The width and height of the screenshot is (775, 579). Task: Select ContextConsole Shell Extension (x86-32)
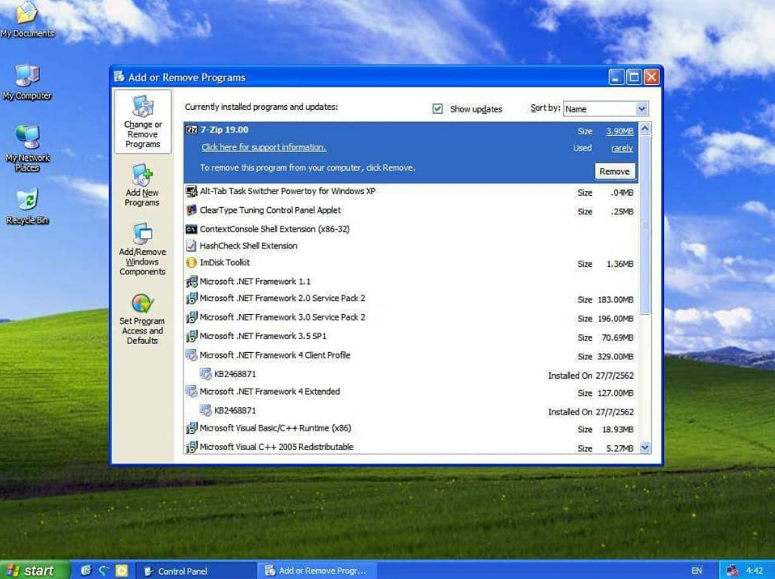(411, 229)
